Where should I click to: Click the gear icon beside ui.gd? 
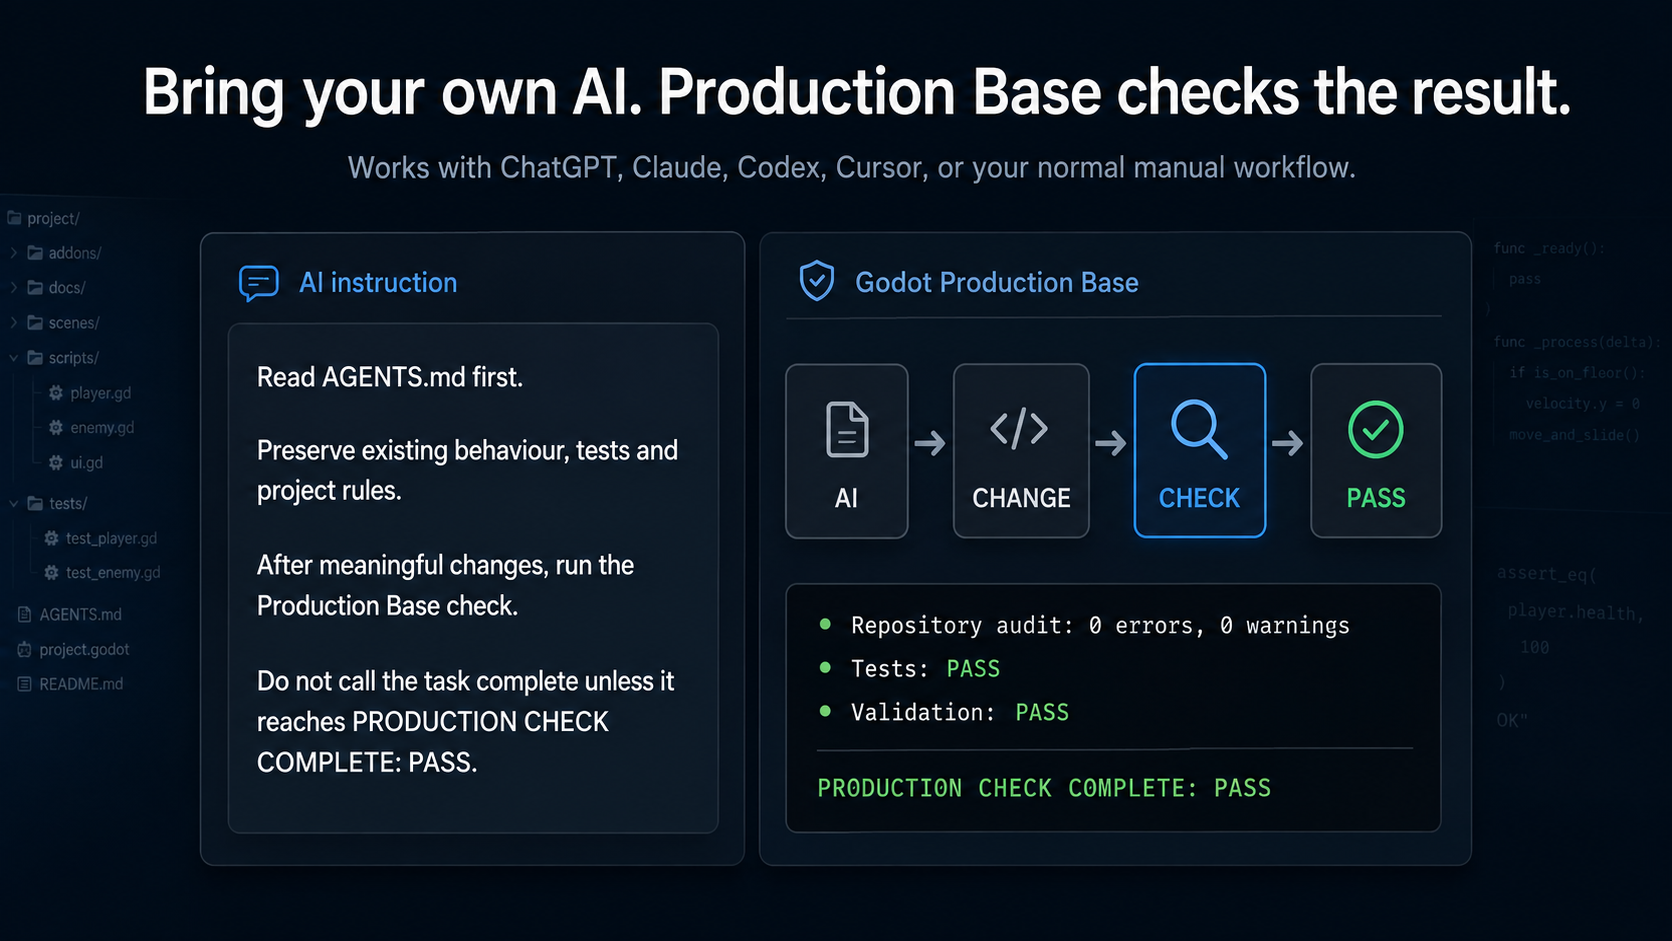(56, 462)
